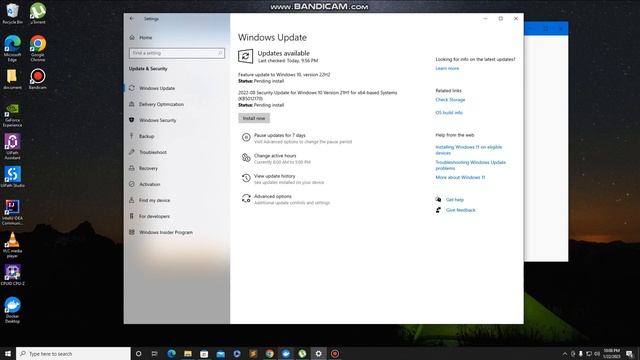The image size is (640, 360).
Task: Open Troubleshooting Windows Update problems link
Action: [x=470, y=165]
